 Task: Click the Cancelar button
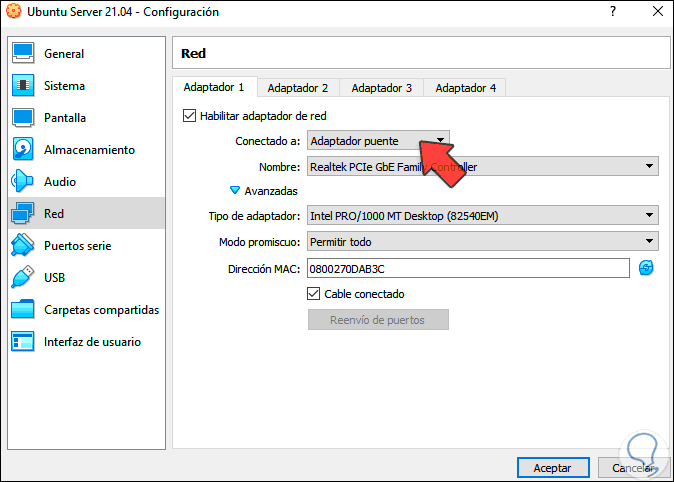tap(634, 467)
